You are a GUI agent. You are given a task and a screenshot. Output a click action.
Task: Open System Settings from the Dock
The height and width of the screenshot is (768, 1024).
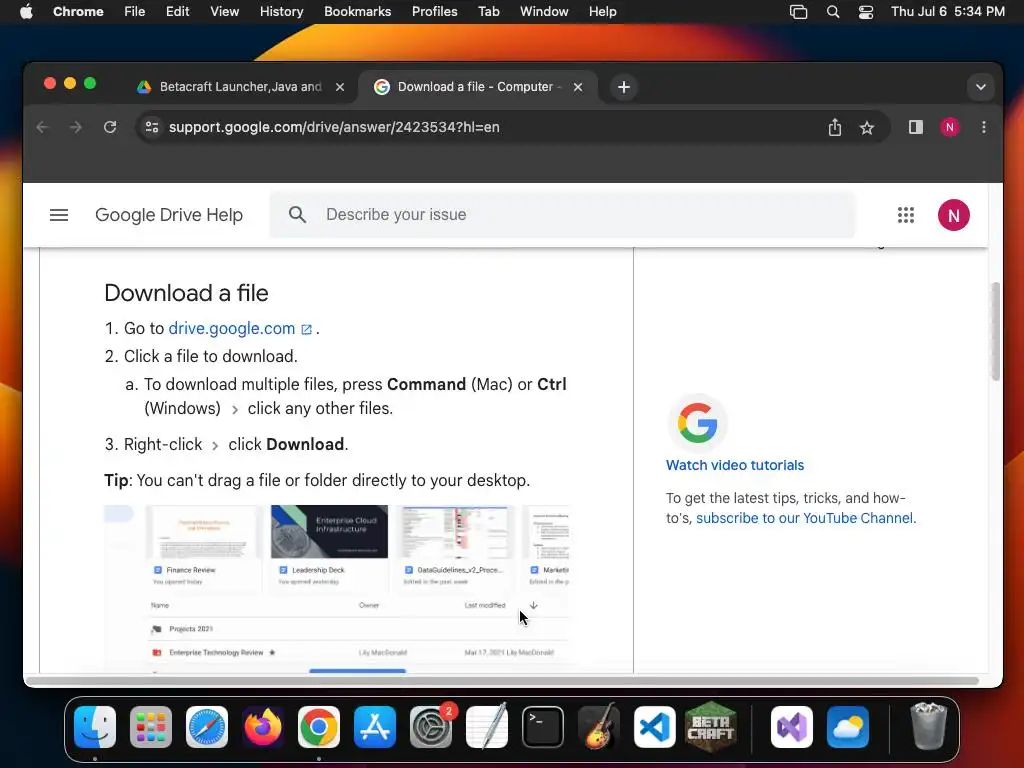[431, 727]
